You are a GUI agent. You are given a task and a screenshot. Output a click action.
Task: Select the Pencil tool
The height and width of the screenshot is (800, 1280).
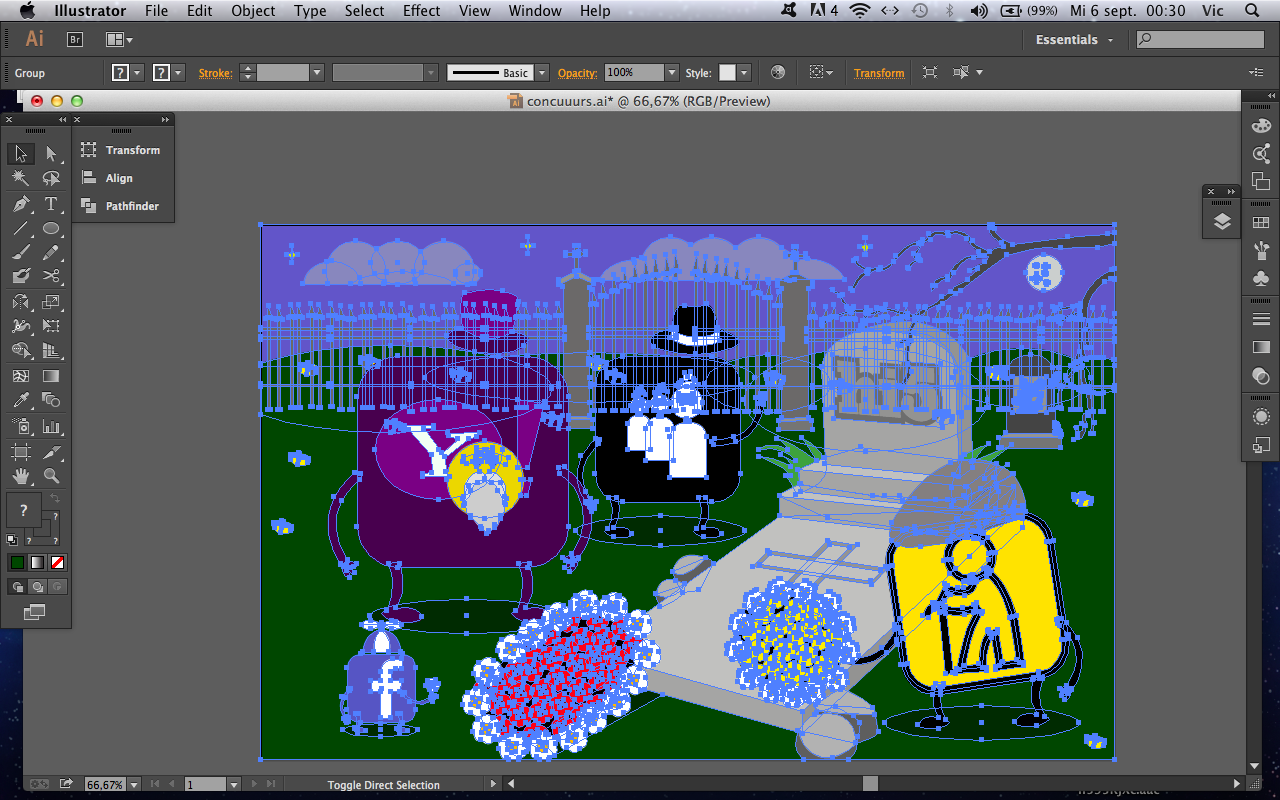(51, 252)
